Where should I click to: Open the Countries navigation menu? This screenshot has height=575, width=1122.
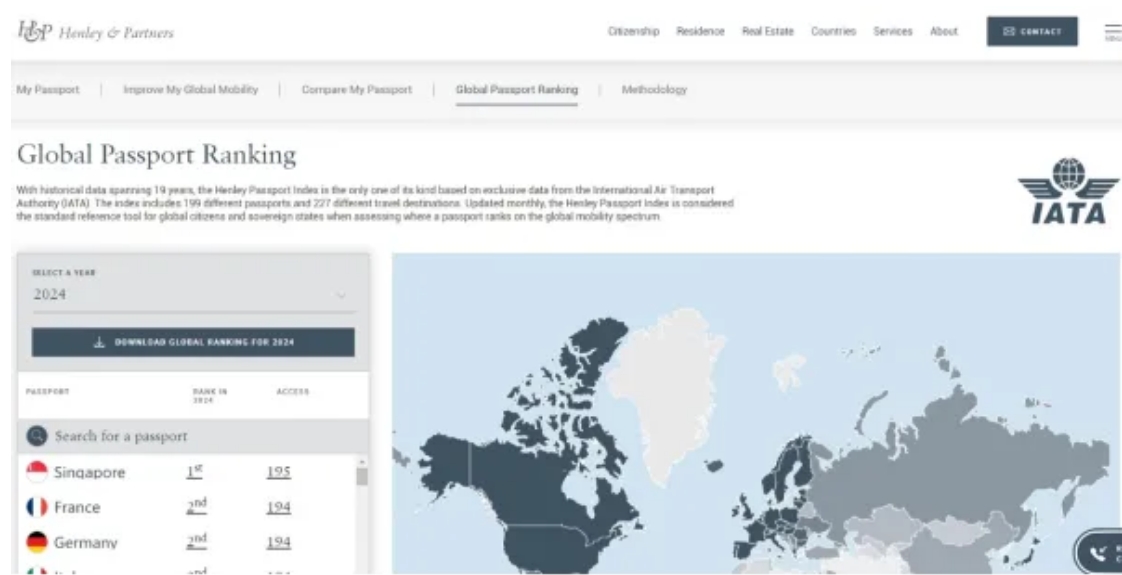[x=833, y=32]
